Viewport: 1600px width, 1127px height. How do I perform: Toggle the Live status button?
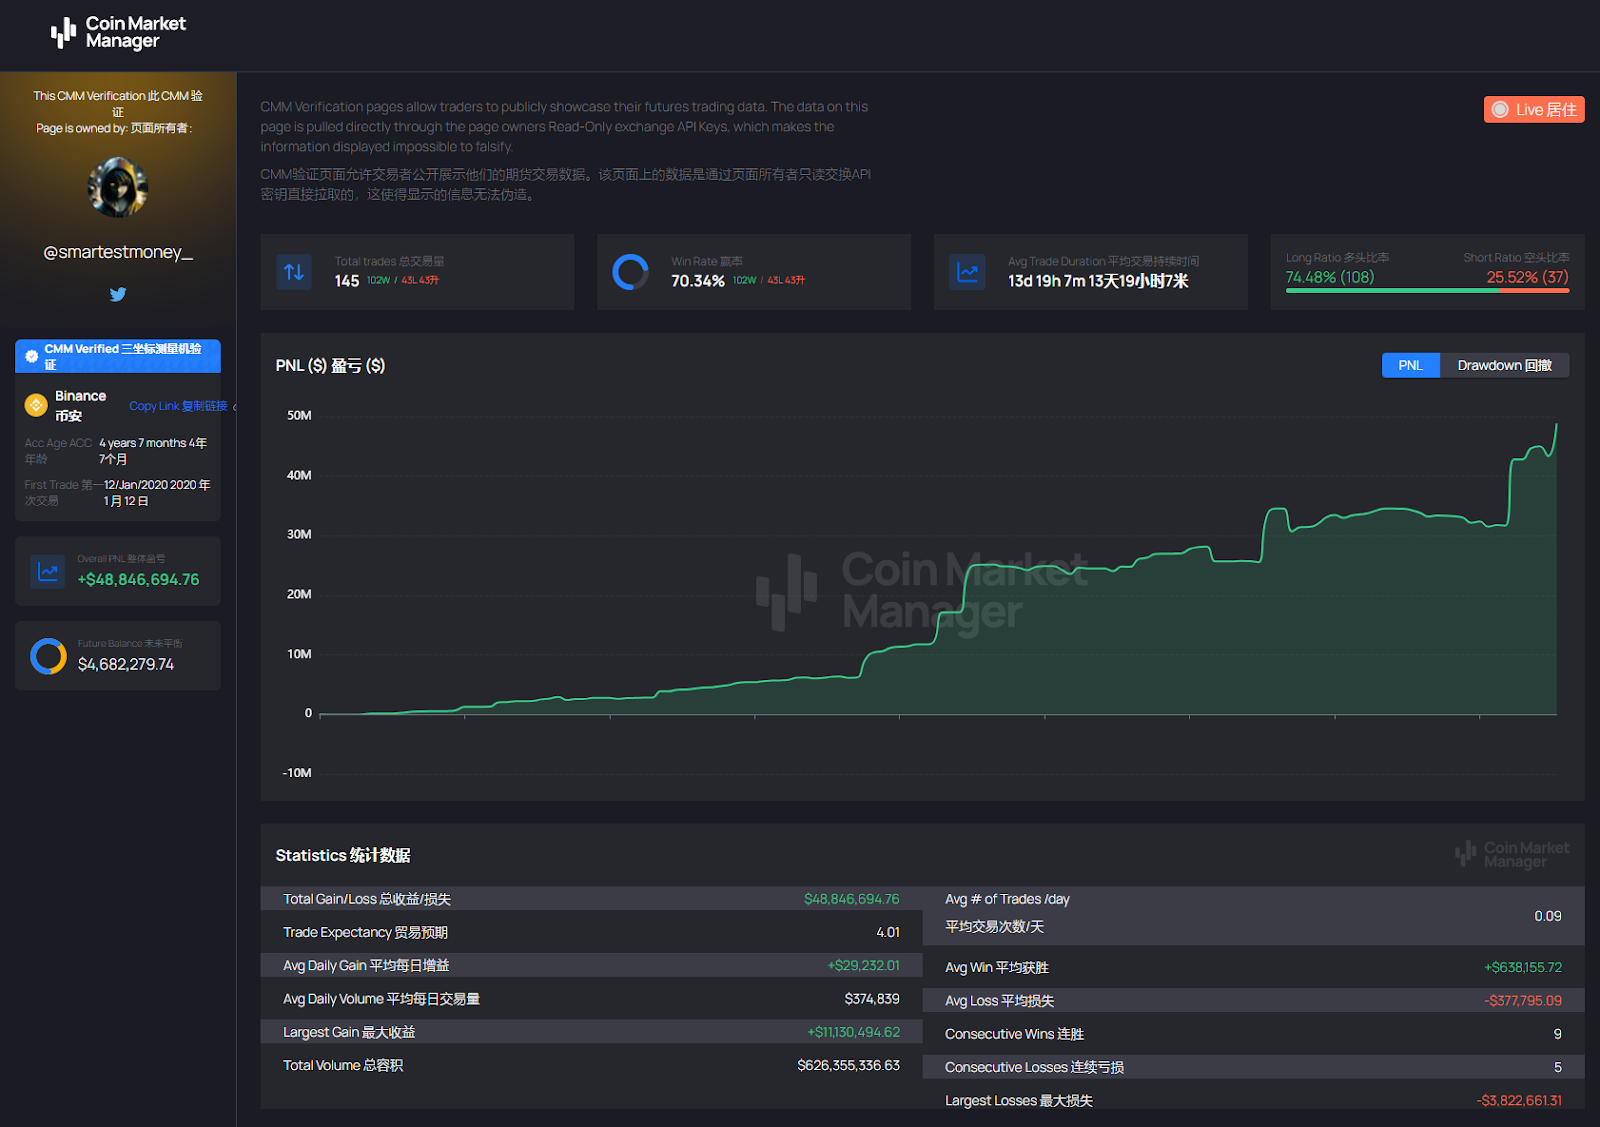coord(1533,110)
